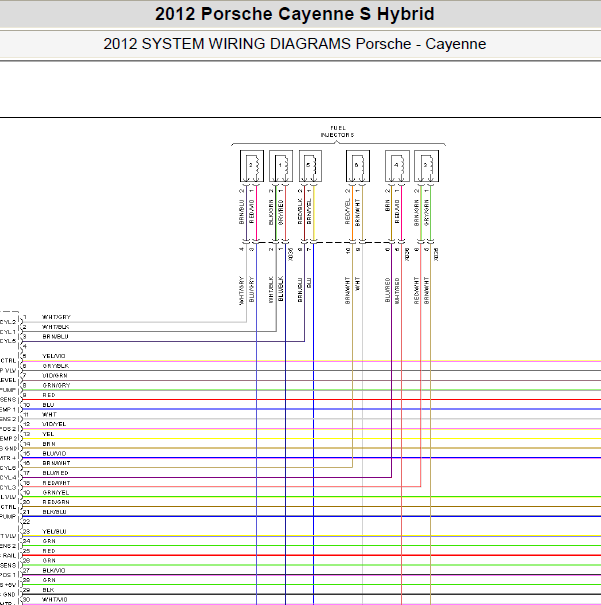Image resolution: width=601 pixels, height=605 pixels.
Task: Click the vertical RED/BLK label under injector 5
Action: point(300,211)
